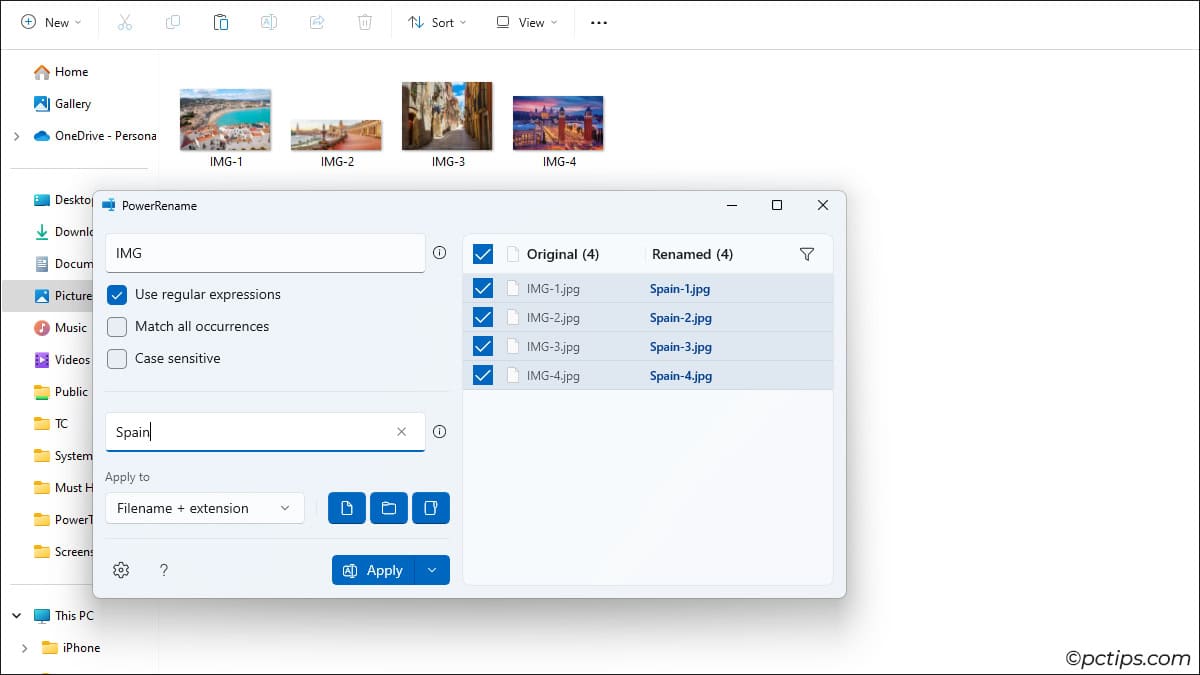Click the Apply button to rename files
This screenshot has height=675, width=1200.
pyautogui.click(x=373, y=570)
